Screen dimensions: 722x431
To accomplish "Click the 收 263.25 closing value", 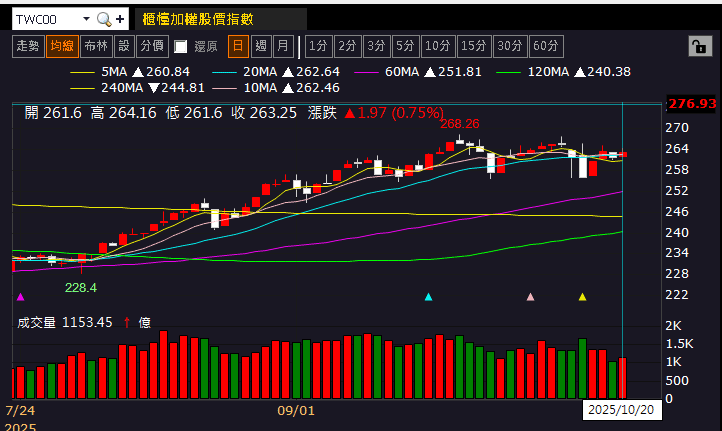I will 264,113.
